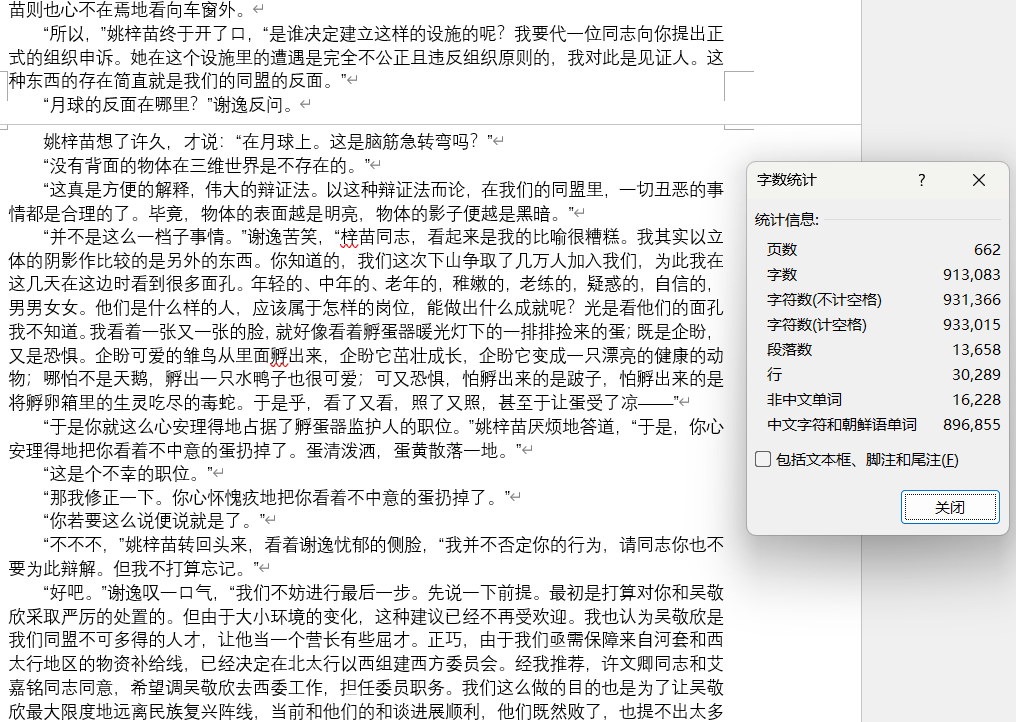Click the 字数统计 dialog title
Viewport: 1016px width, 722px height.
[787, 180]
